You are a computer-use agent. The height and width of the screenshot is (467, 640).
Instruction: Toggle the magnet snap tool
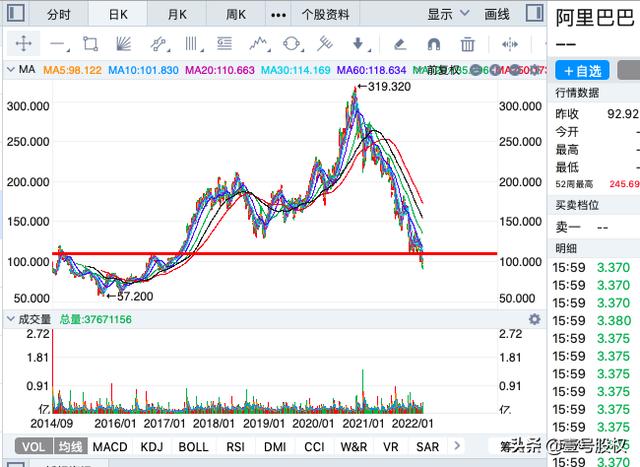[x=433, y=44]
